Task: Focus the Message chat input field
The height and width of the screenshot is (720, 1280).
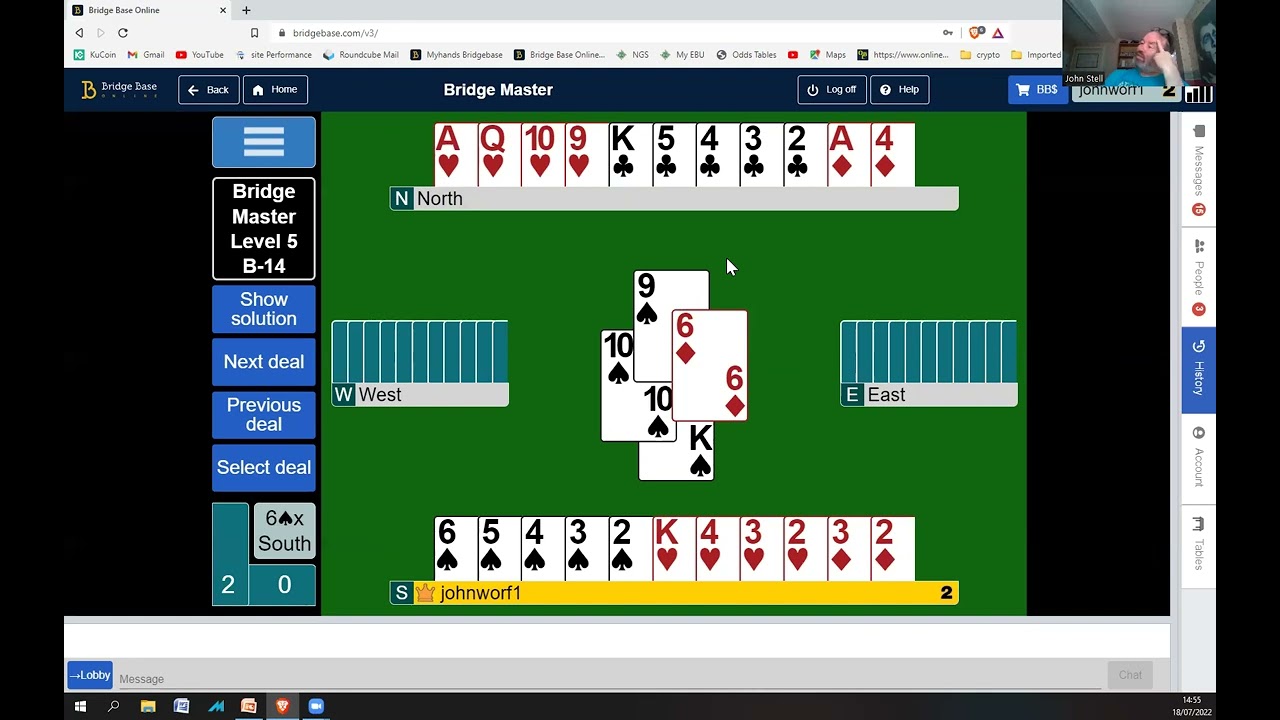Action: (x=610, y=678)
